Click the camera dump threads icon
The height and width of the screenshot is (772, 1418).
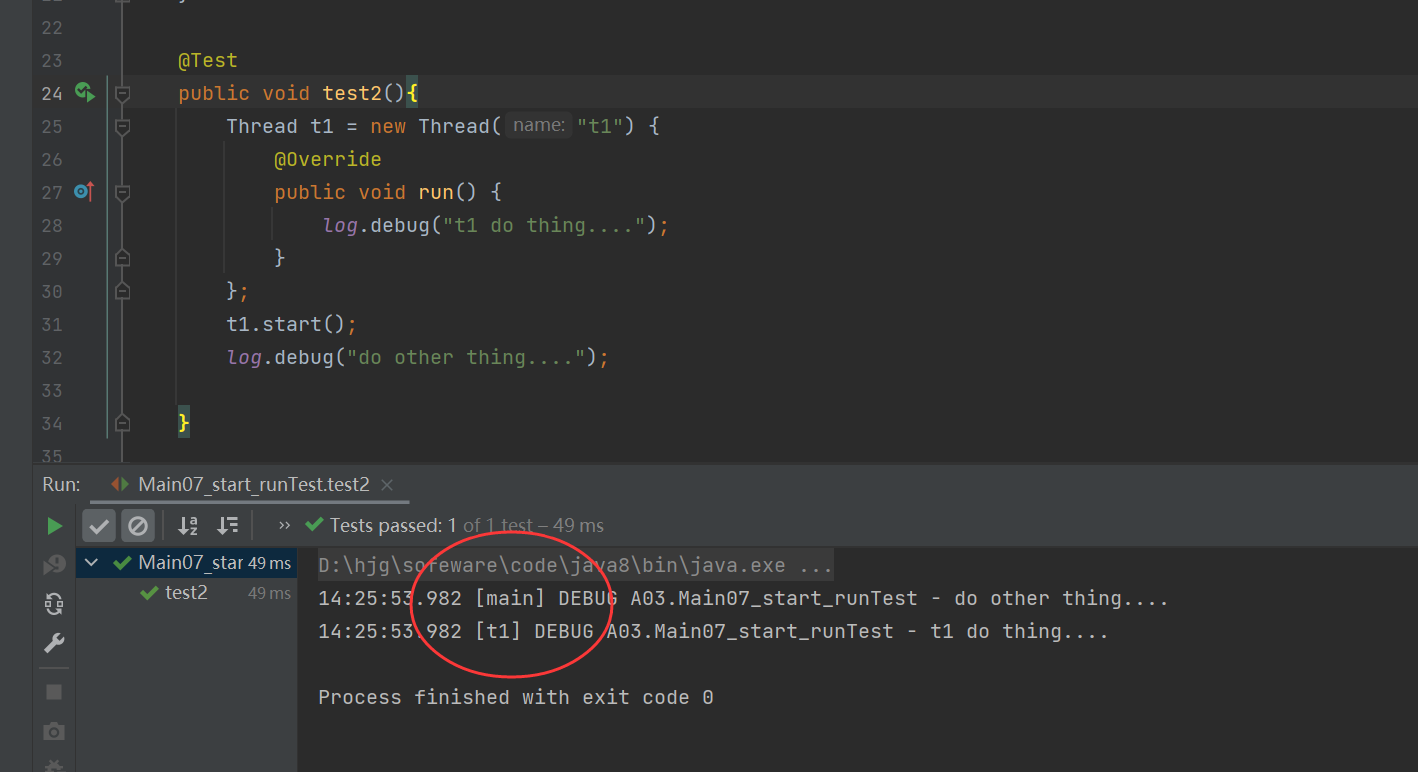click(54, 732)
